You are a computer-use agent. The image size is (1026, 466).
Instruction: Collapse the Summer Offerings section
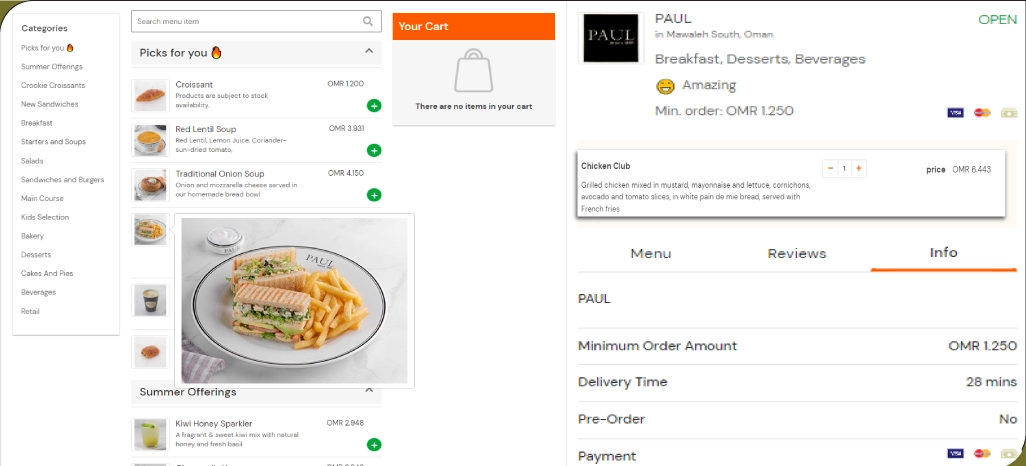click(368, 390)
